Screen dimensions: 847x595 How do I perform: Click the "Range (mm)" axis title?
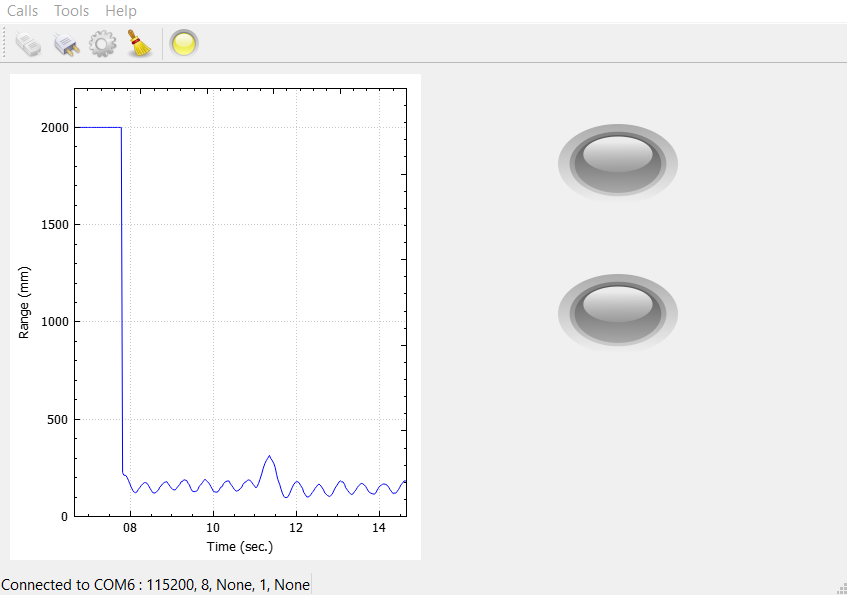click(x=24, y=302)
